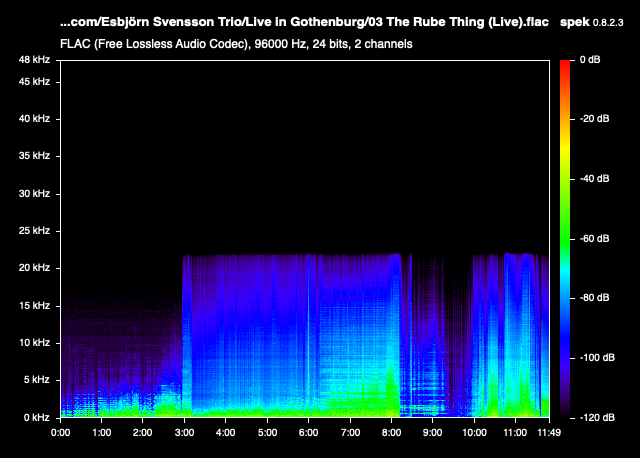This screenshot has height=458, width=640.
Task: Click the 35 kHz frequency label
Action: [34, 156]
